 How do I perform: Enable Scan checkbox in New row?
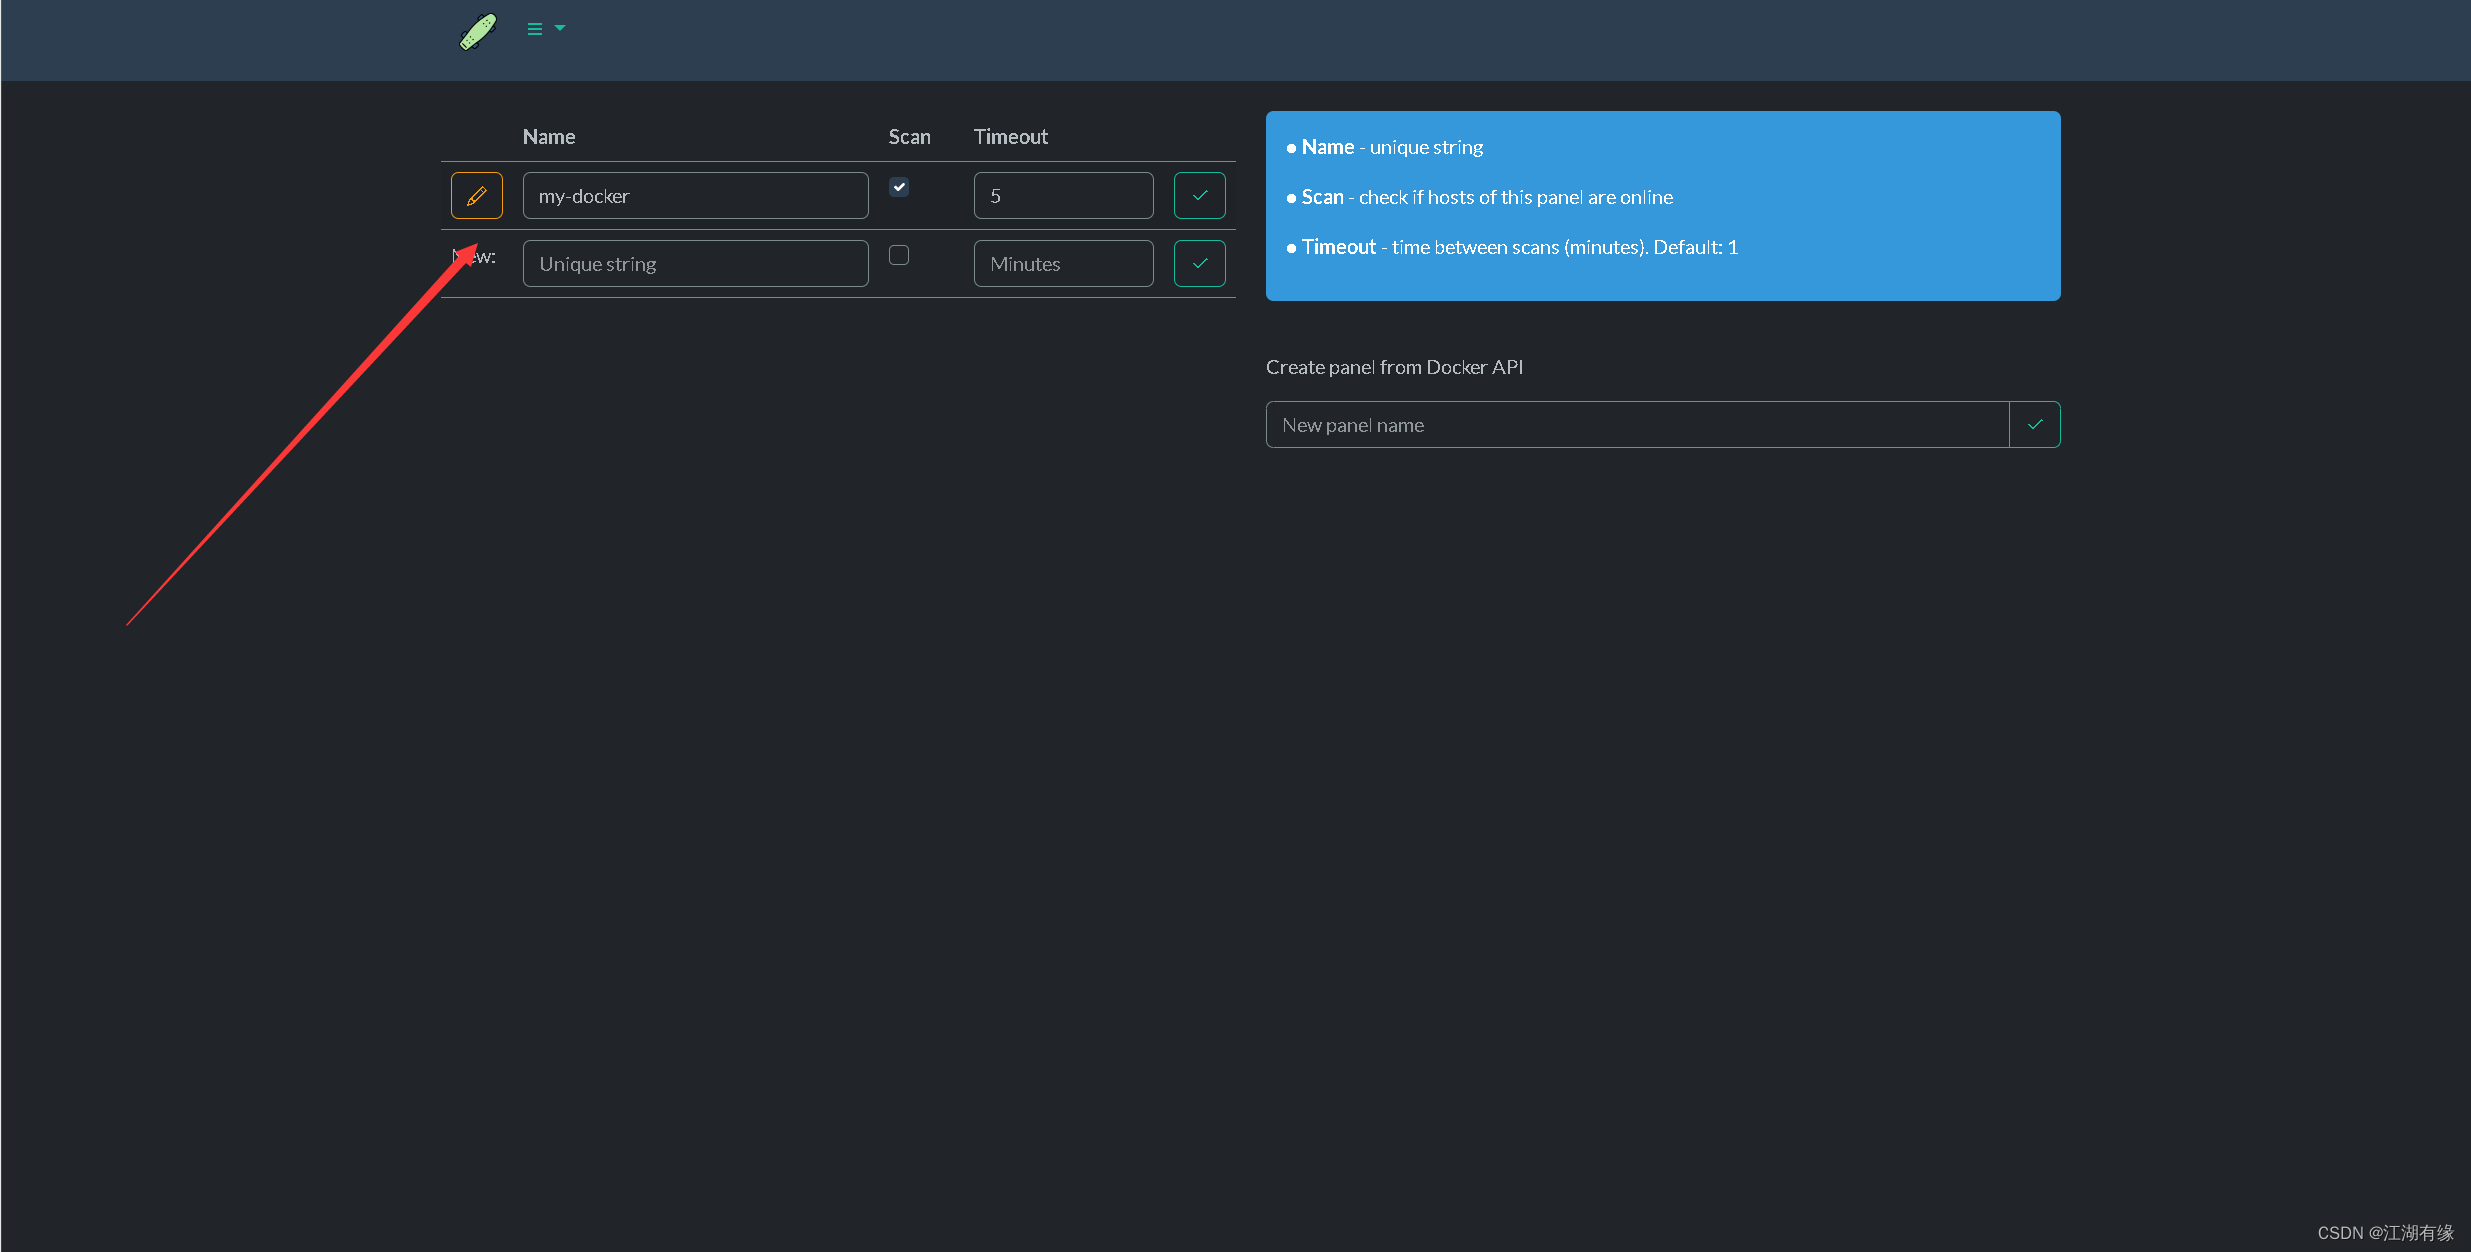(x=899, y=255)
